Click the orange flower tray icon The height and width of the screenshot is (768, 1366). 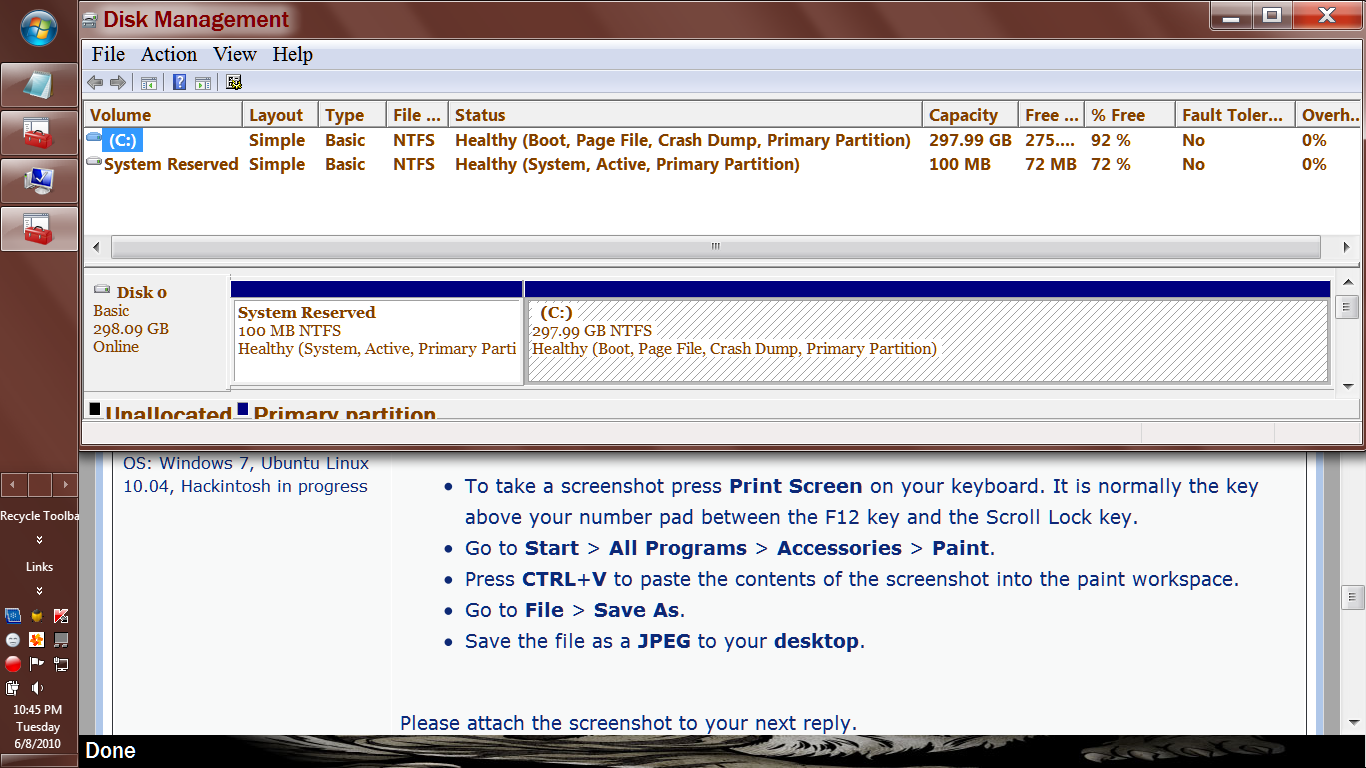pyautogui.click(x=37, y=639)
